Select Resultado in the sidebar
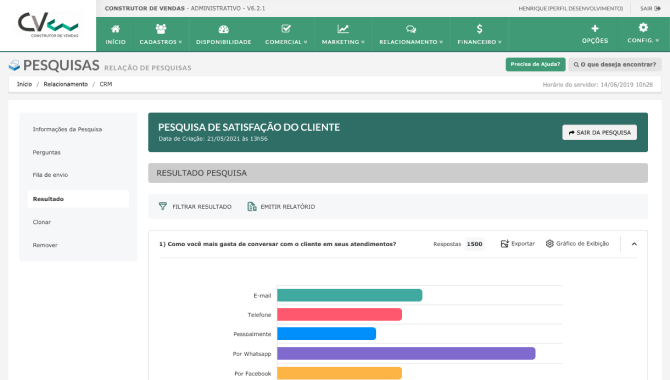Screen dimensions: 670x380 [78, 199]
